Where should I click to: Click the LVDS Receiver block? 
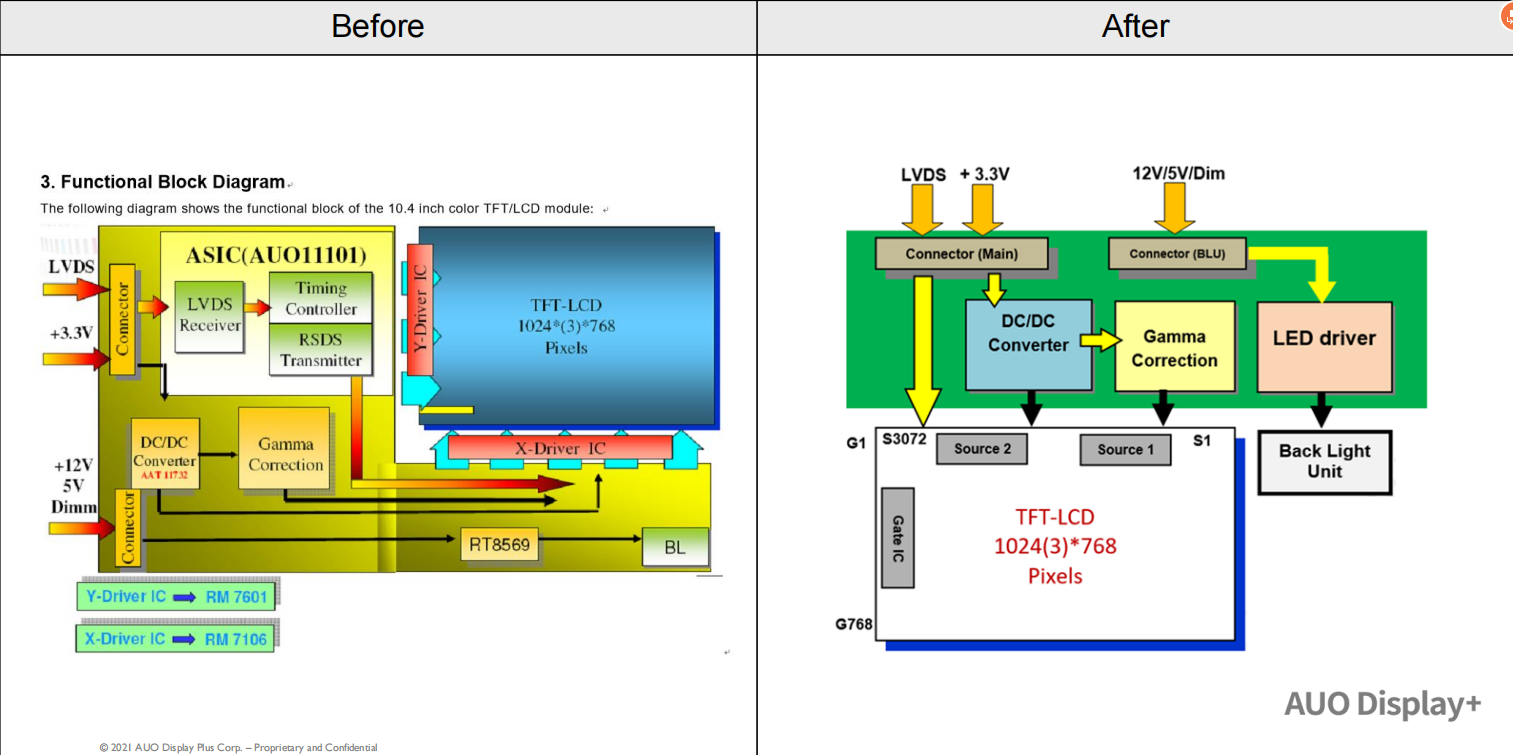click(x=210, y=315)
